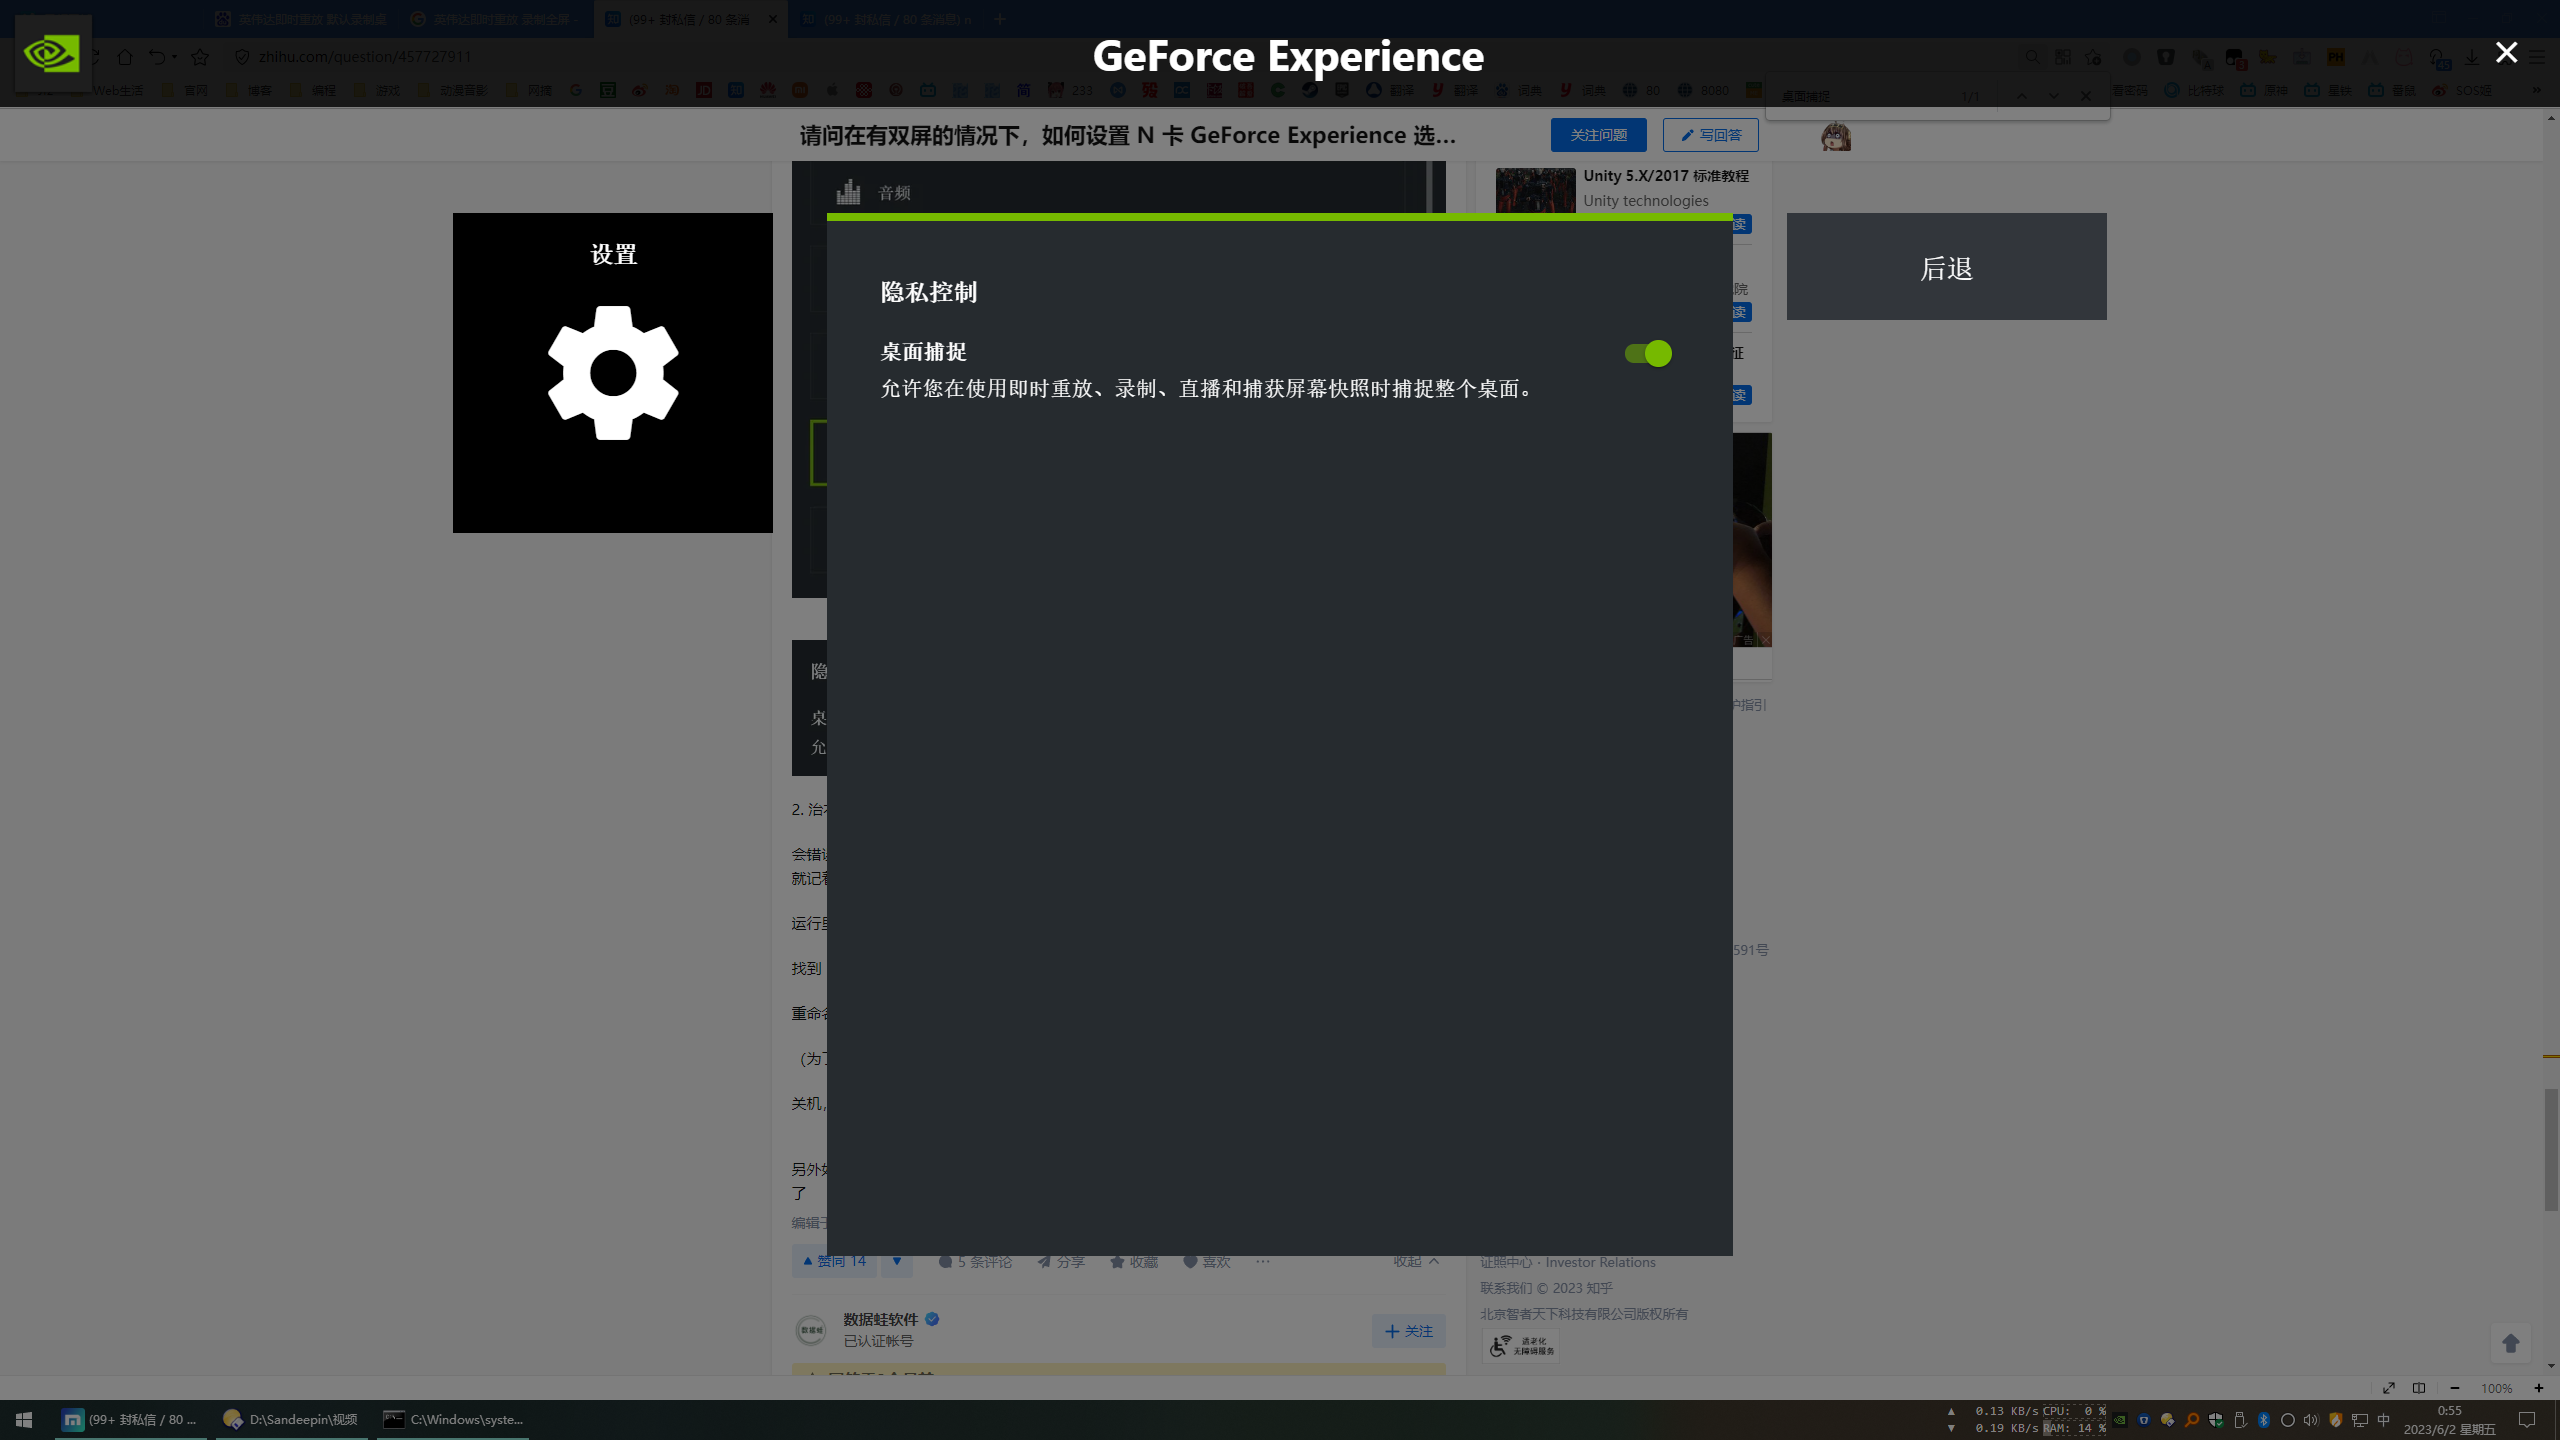
Task: Open the Windows notification center icon
Action: click(x=2527, y=1420)
